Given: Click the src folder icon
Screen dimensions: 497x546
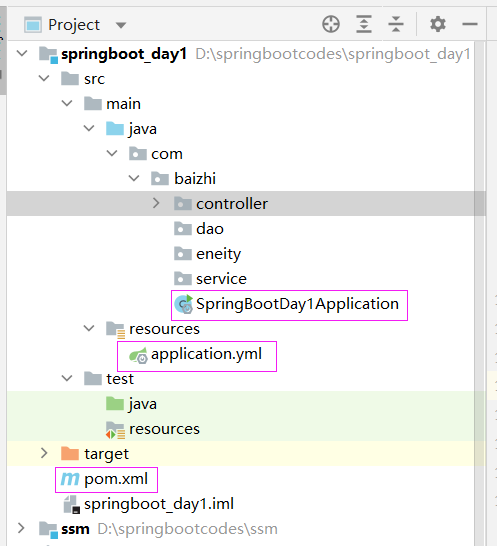Looking at the screenshot, I should 70,79.
